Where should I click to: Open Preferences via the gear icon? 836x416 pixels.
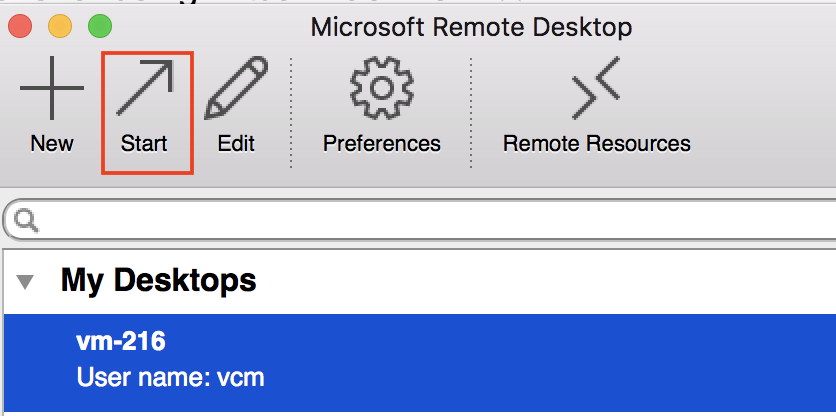[382, 87]
